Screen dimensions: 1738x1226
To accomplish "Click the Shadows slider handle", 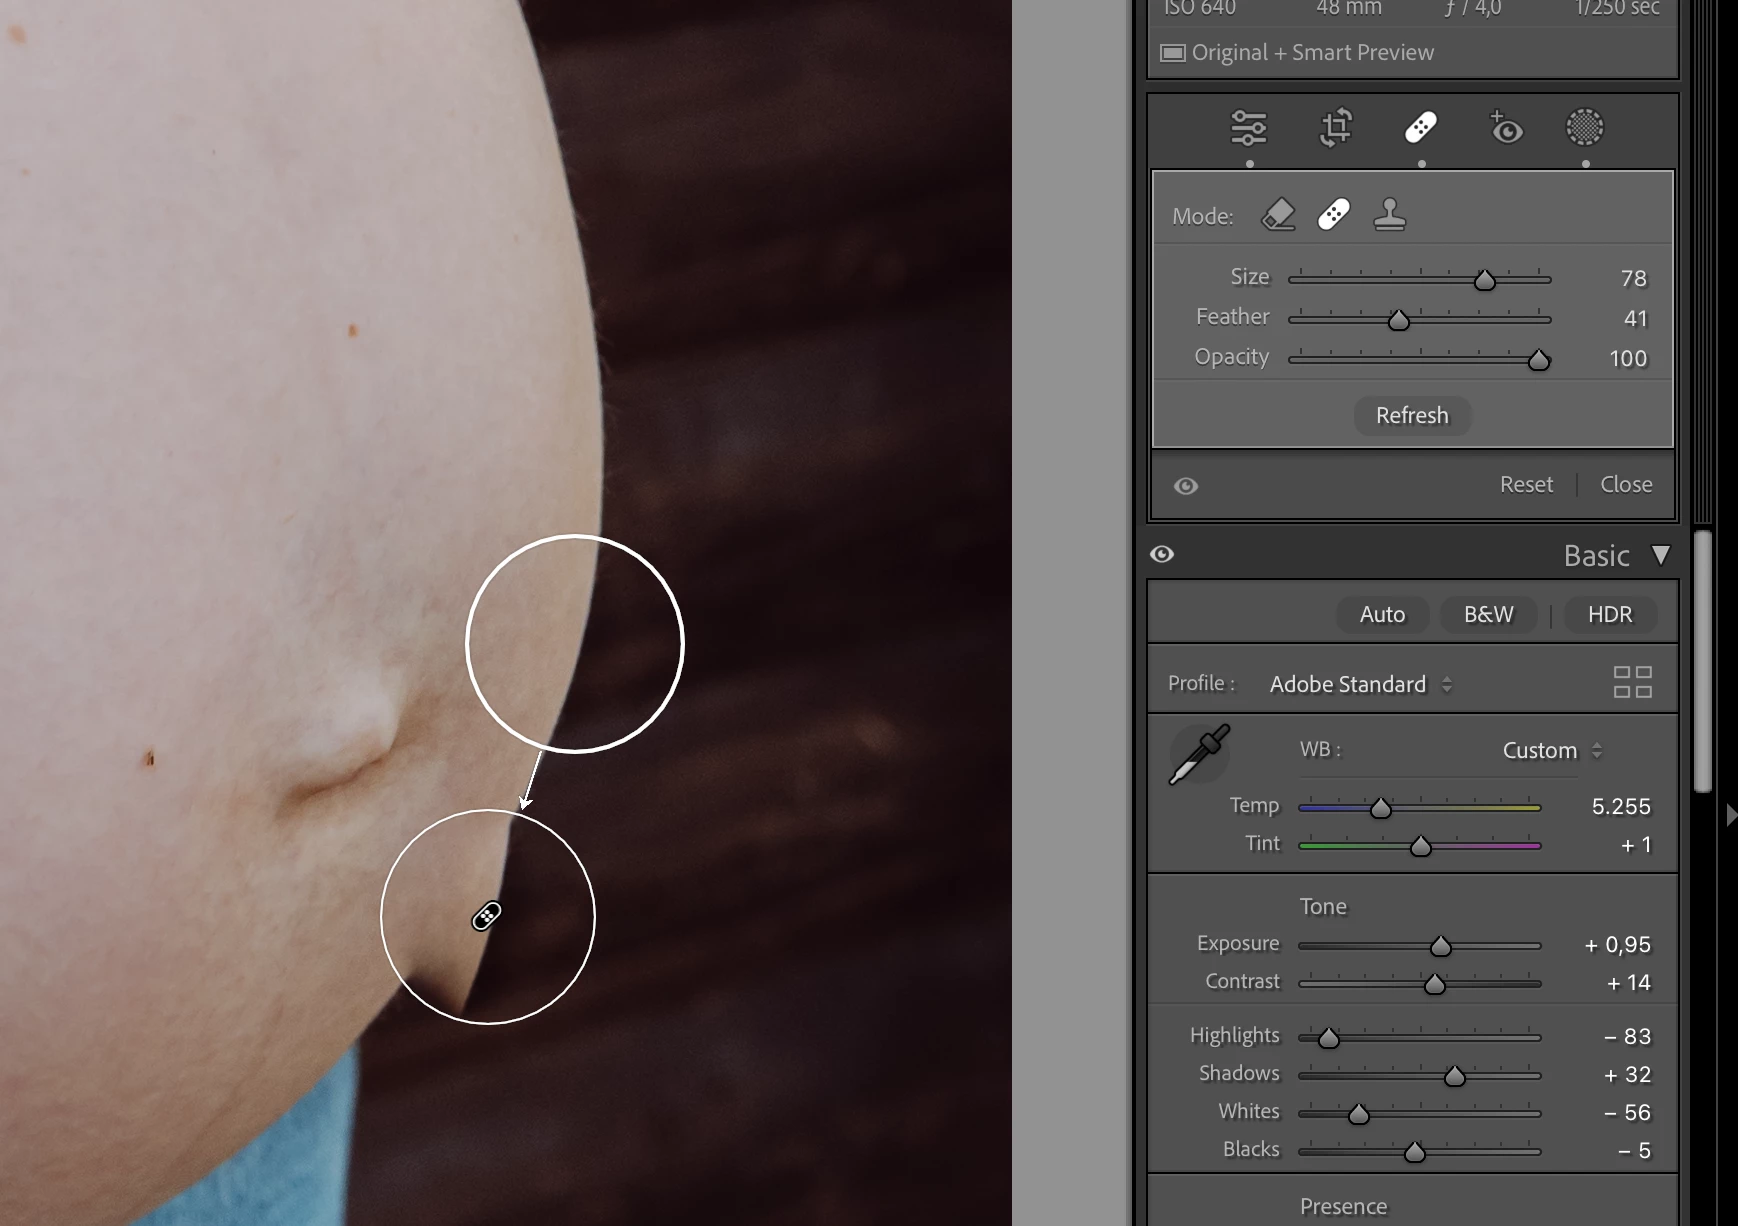I will (x=1455, y=1077).
